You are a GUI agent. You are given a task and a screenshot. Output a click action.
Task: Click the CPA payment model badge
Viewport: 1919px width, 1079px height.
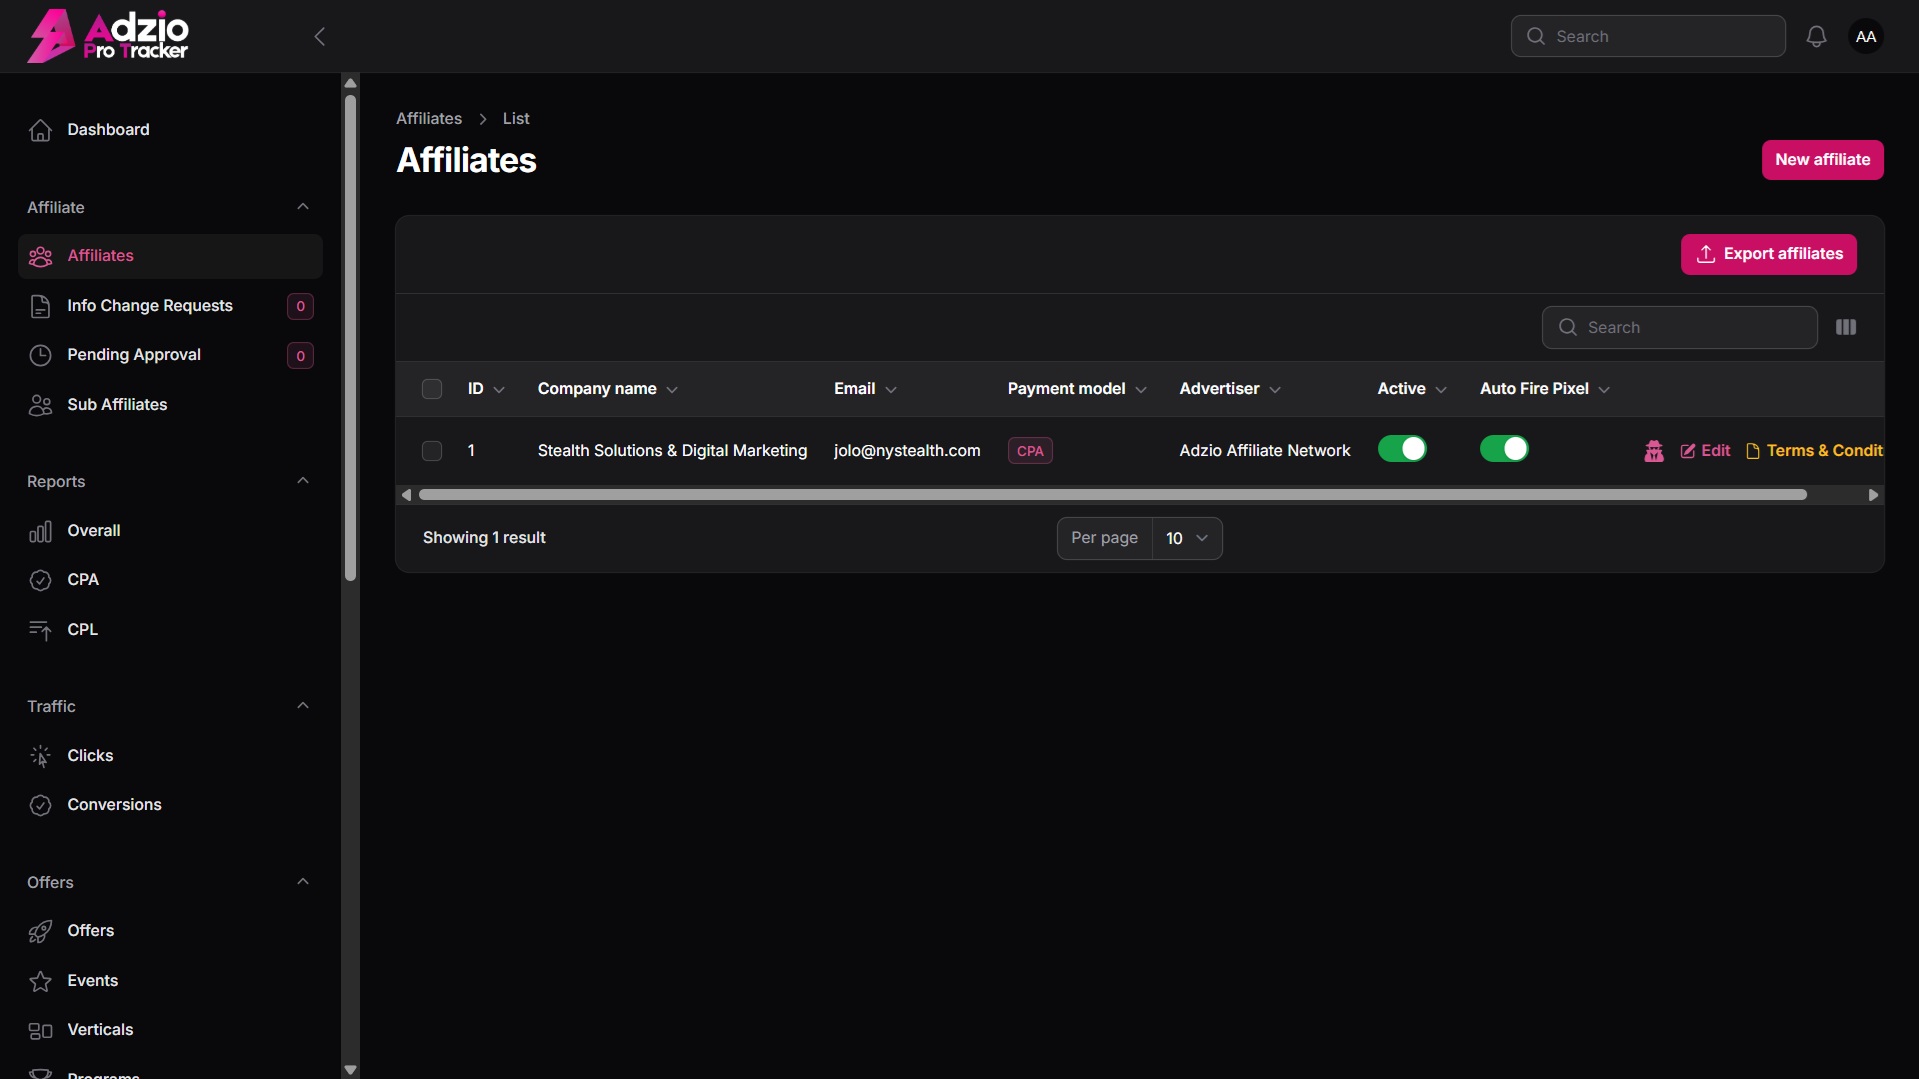coord(1030,451)
